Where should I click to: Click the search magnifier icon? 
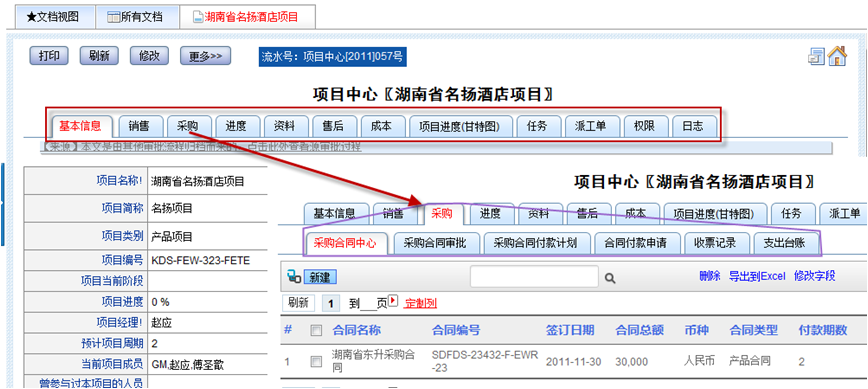coord(610,278)
